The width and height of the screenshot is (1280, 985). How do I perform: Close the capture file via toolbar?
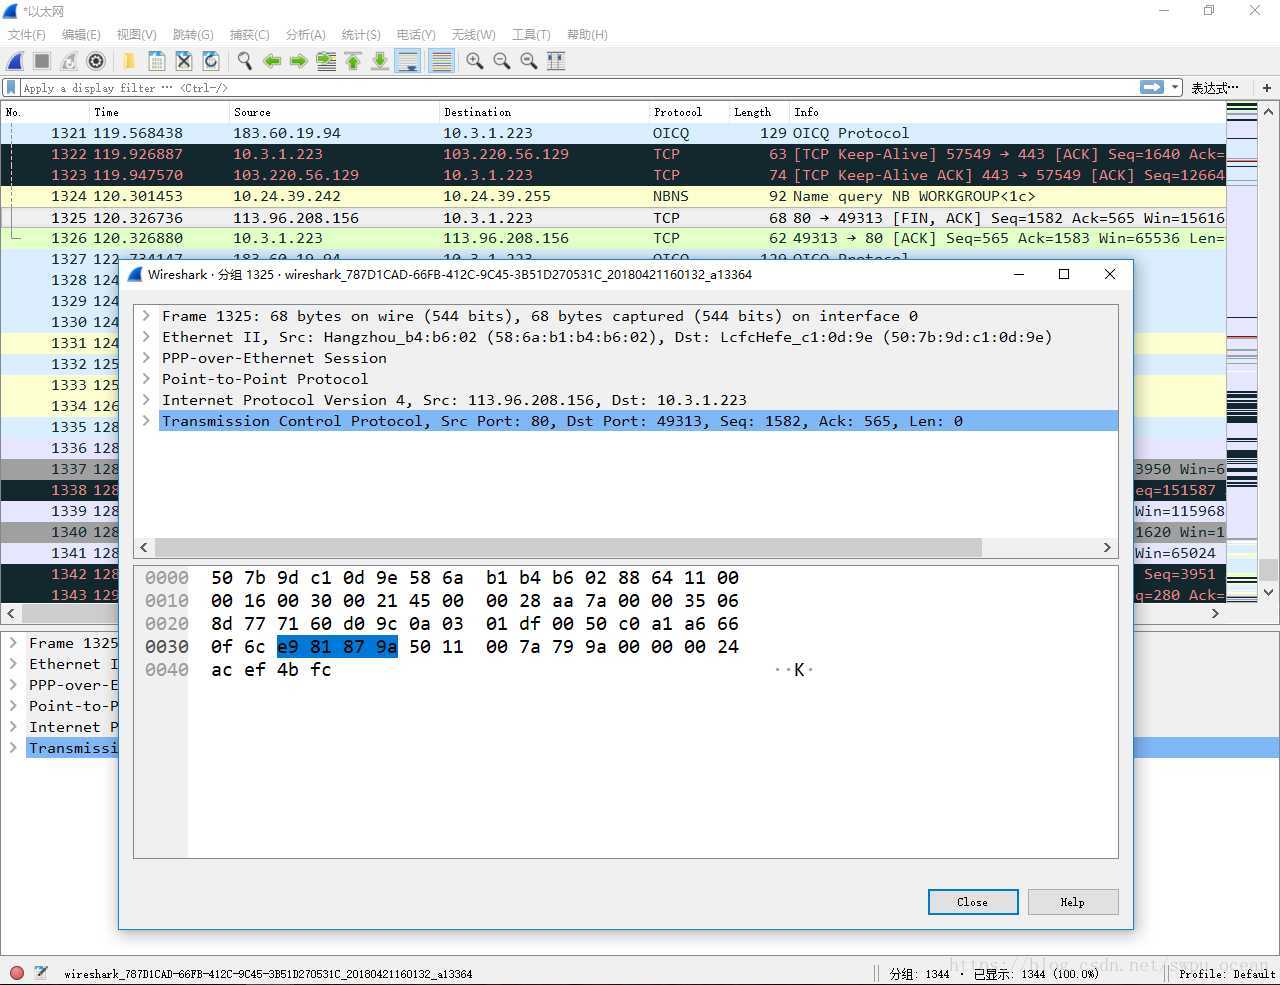tap(184, 61)
